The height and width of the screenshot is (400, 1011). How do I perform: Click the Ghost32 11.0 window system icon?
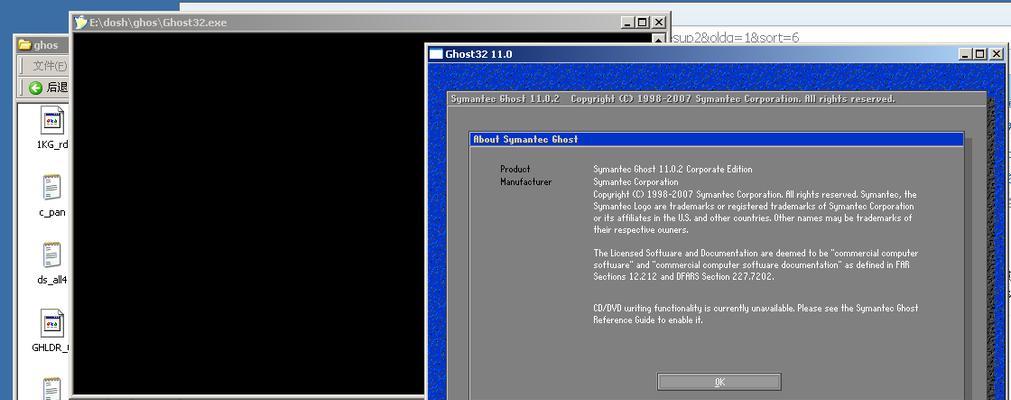[436, 54]
